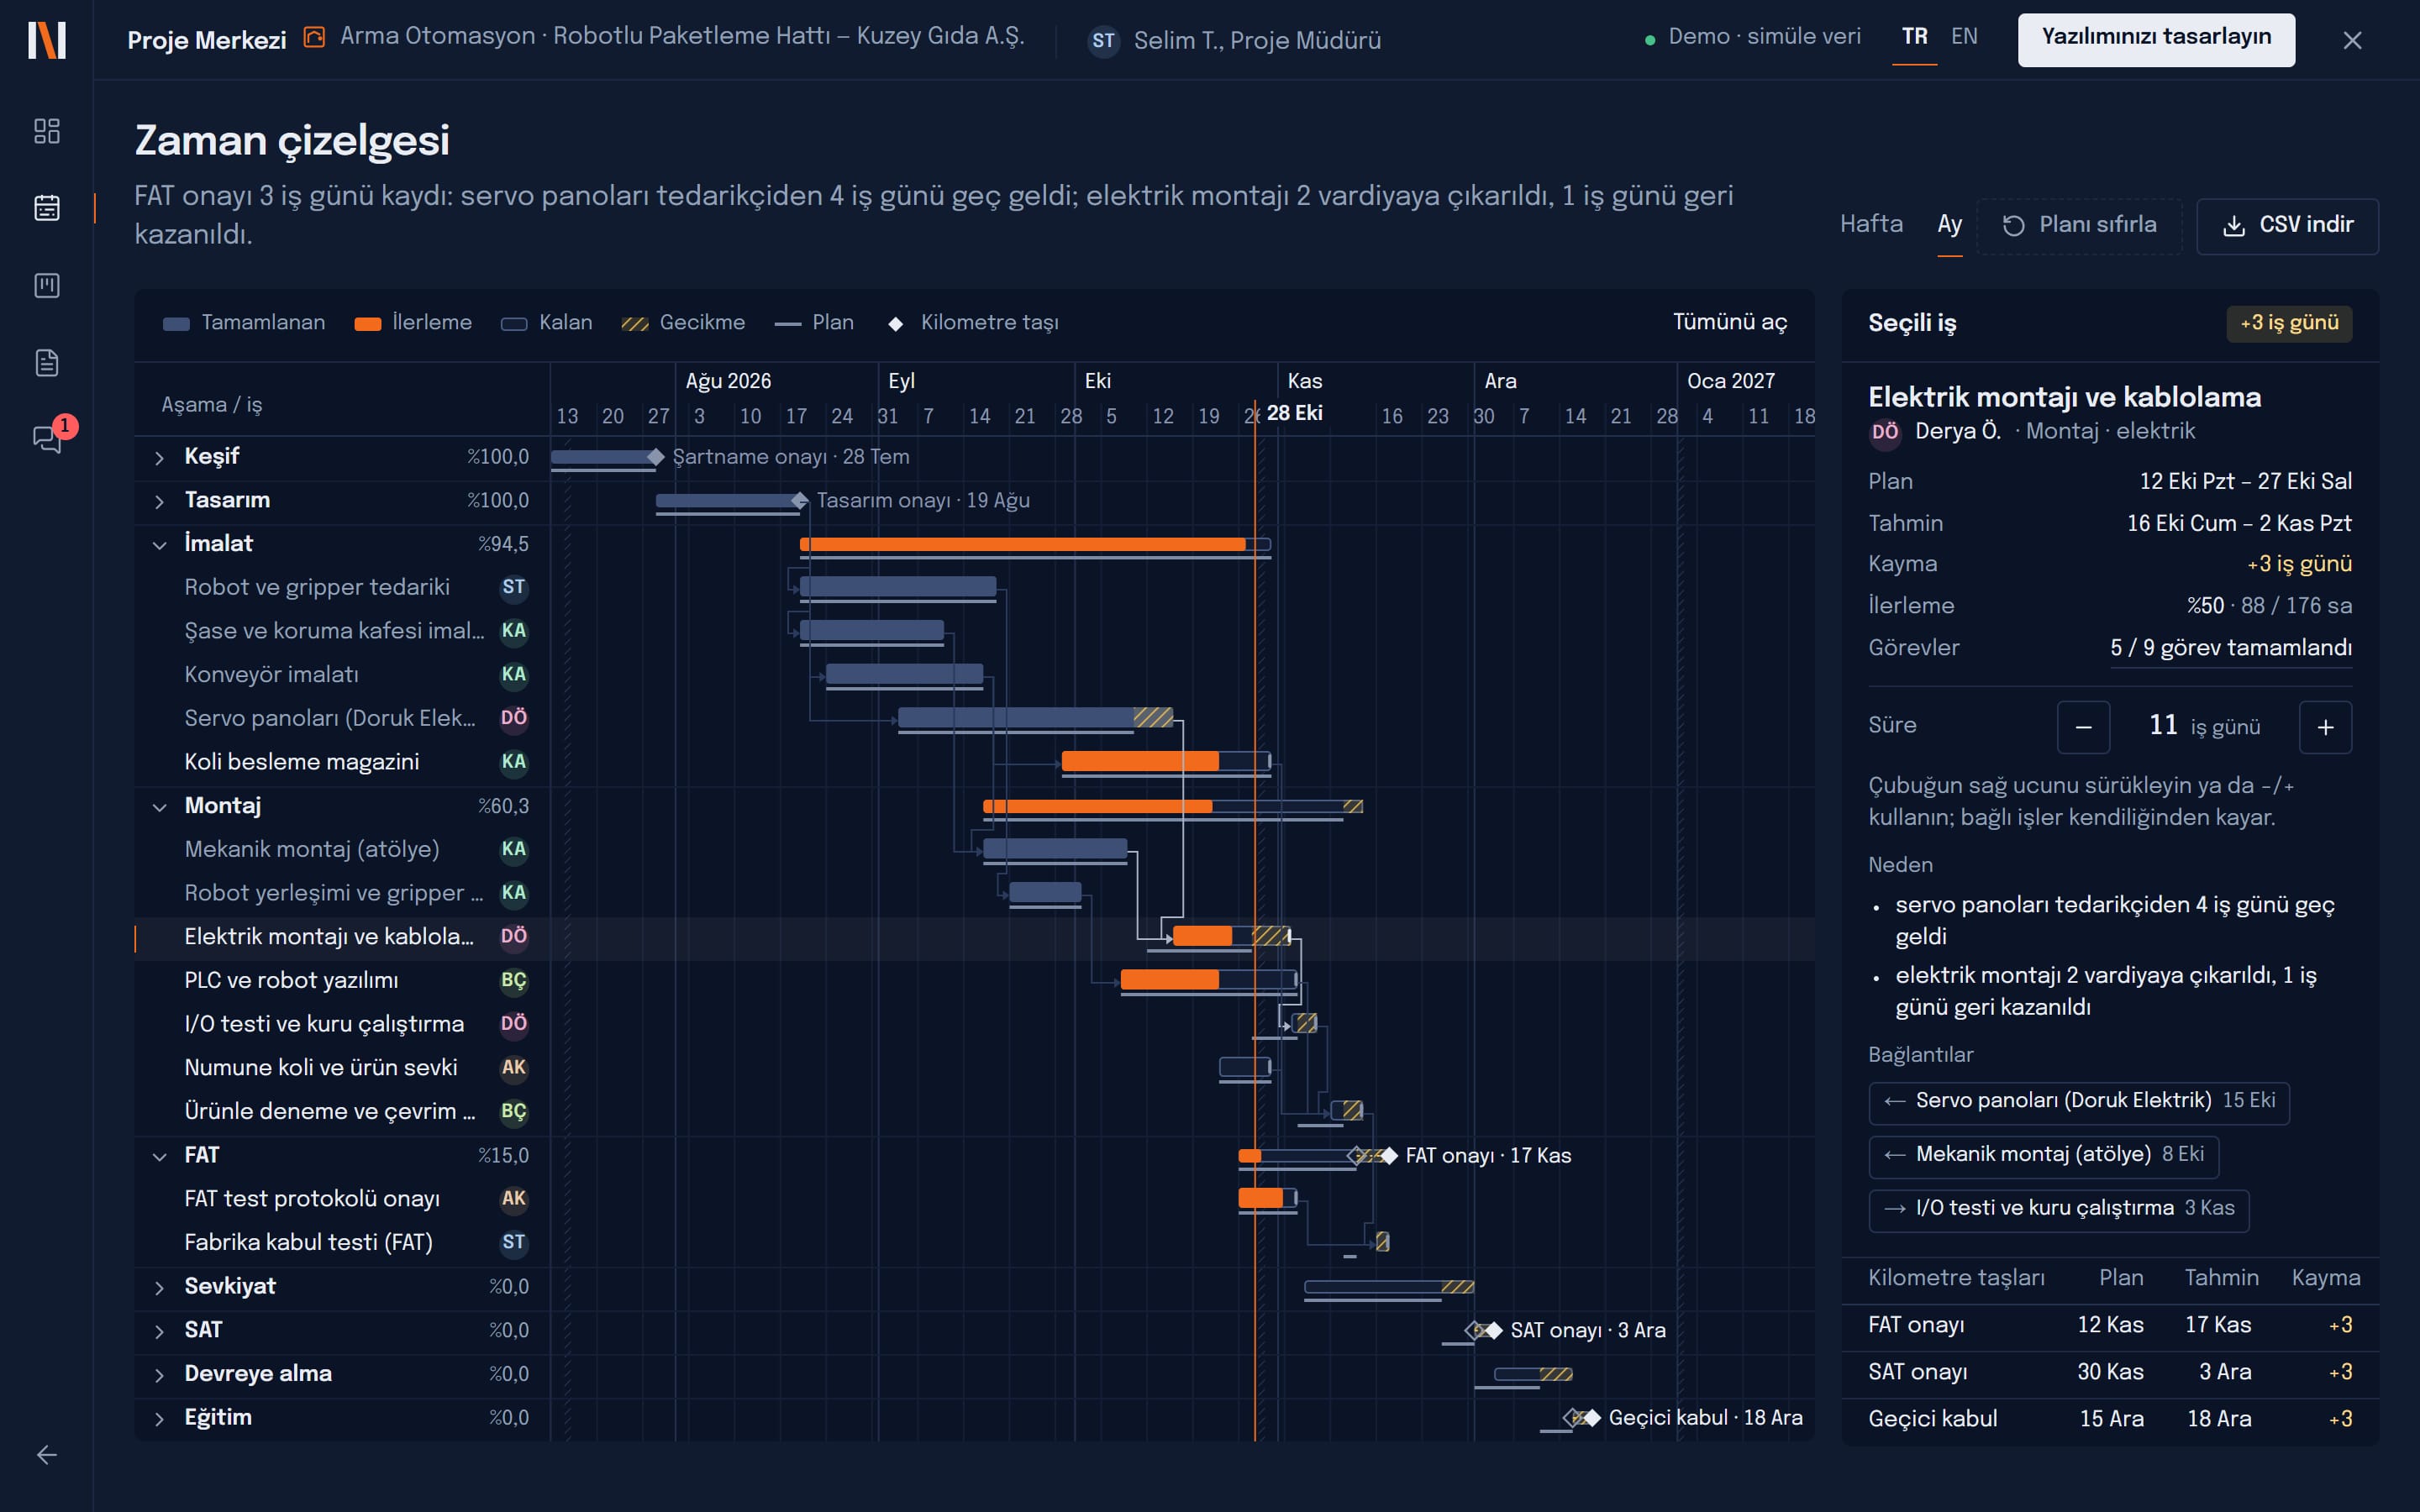This screenshot has height=1512, width=2420.
Task: Select the PLC ve robot yazılımı row
Action: [x=342, y=981]
